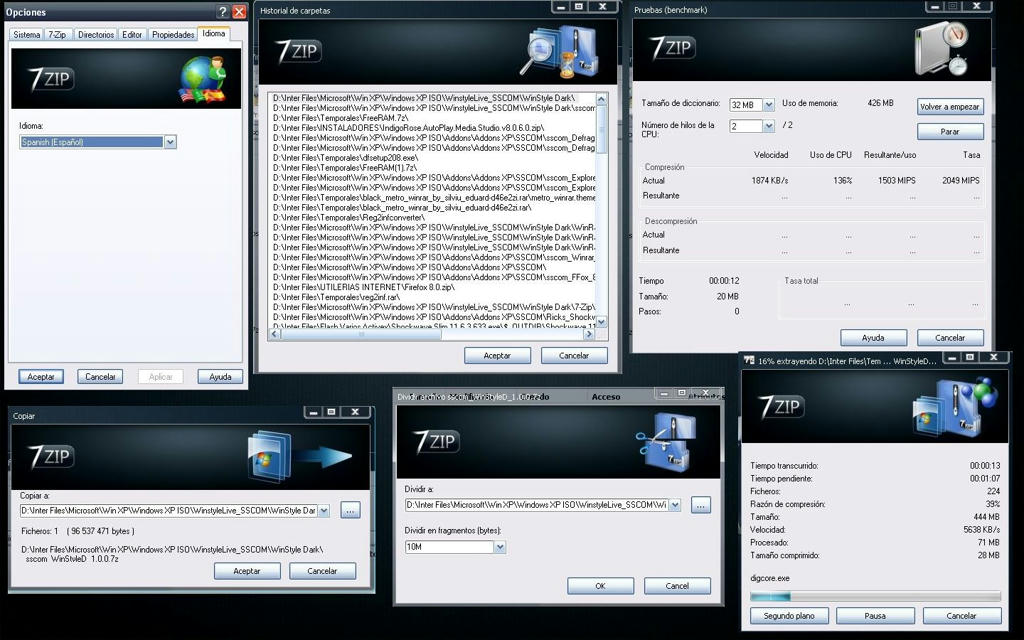Click Cancelar in the Pruebas window
Viewport: 1024px width, 640px height.
950,338
